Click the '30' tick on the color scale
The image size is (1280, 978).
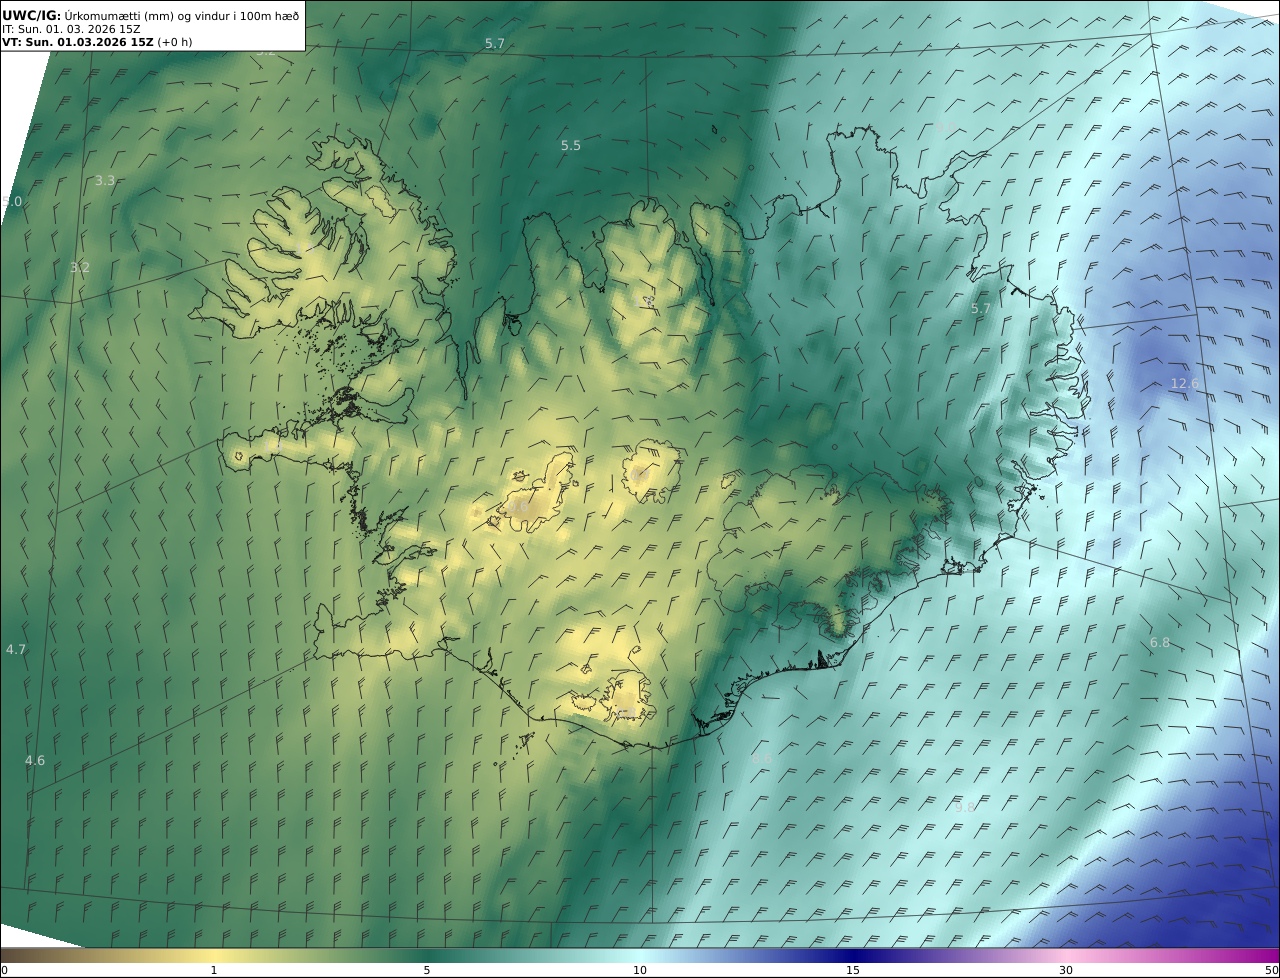pyautogui.click(x=1066, y=970)
